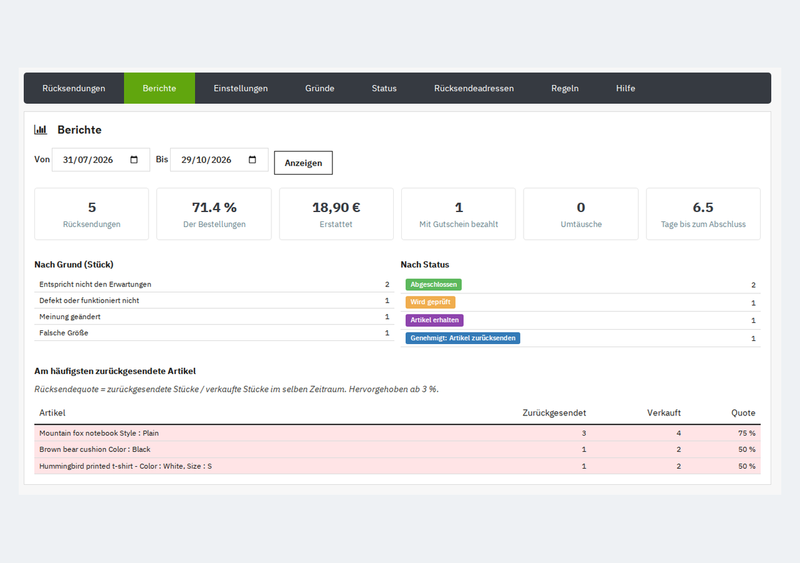The image size is (800, 563).
Task: Open the Gründe tab
Action: coord(319,88)
